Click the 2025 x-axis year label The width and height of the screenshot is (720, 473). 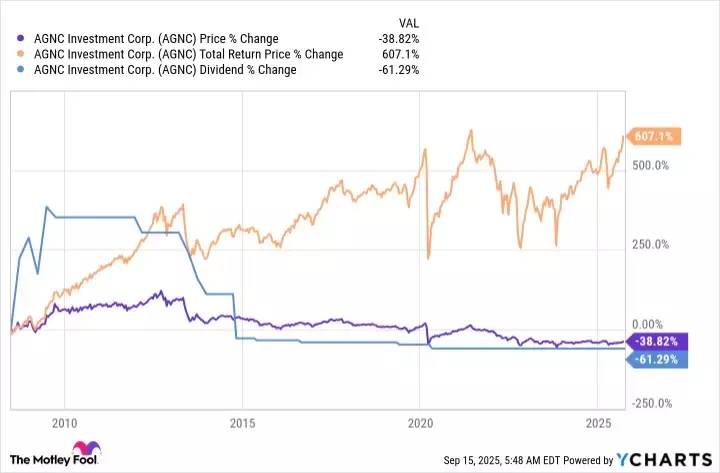(x=597, y=423)
